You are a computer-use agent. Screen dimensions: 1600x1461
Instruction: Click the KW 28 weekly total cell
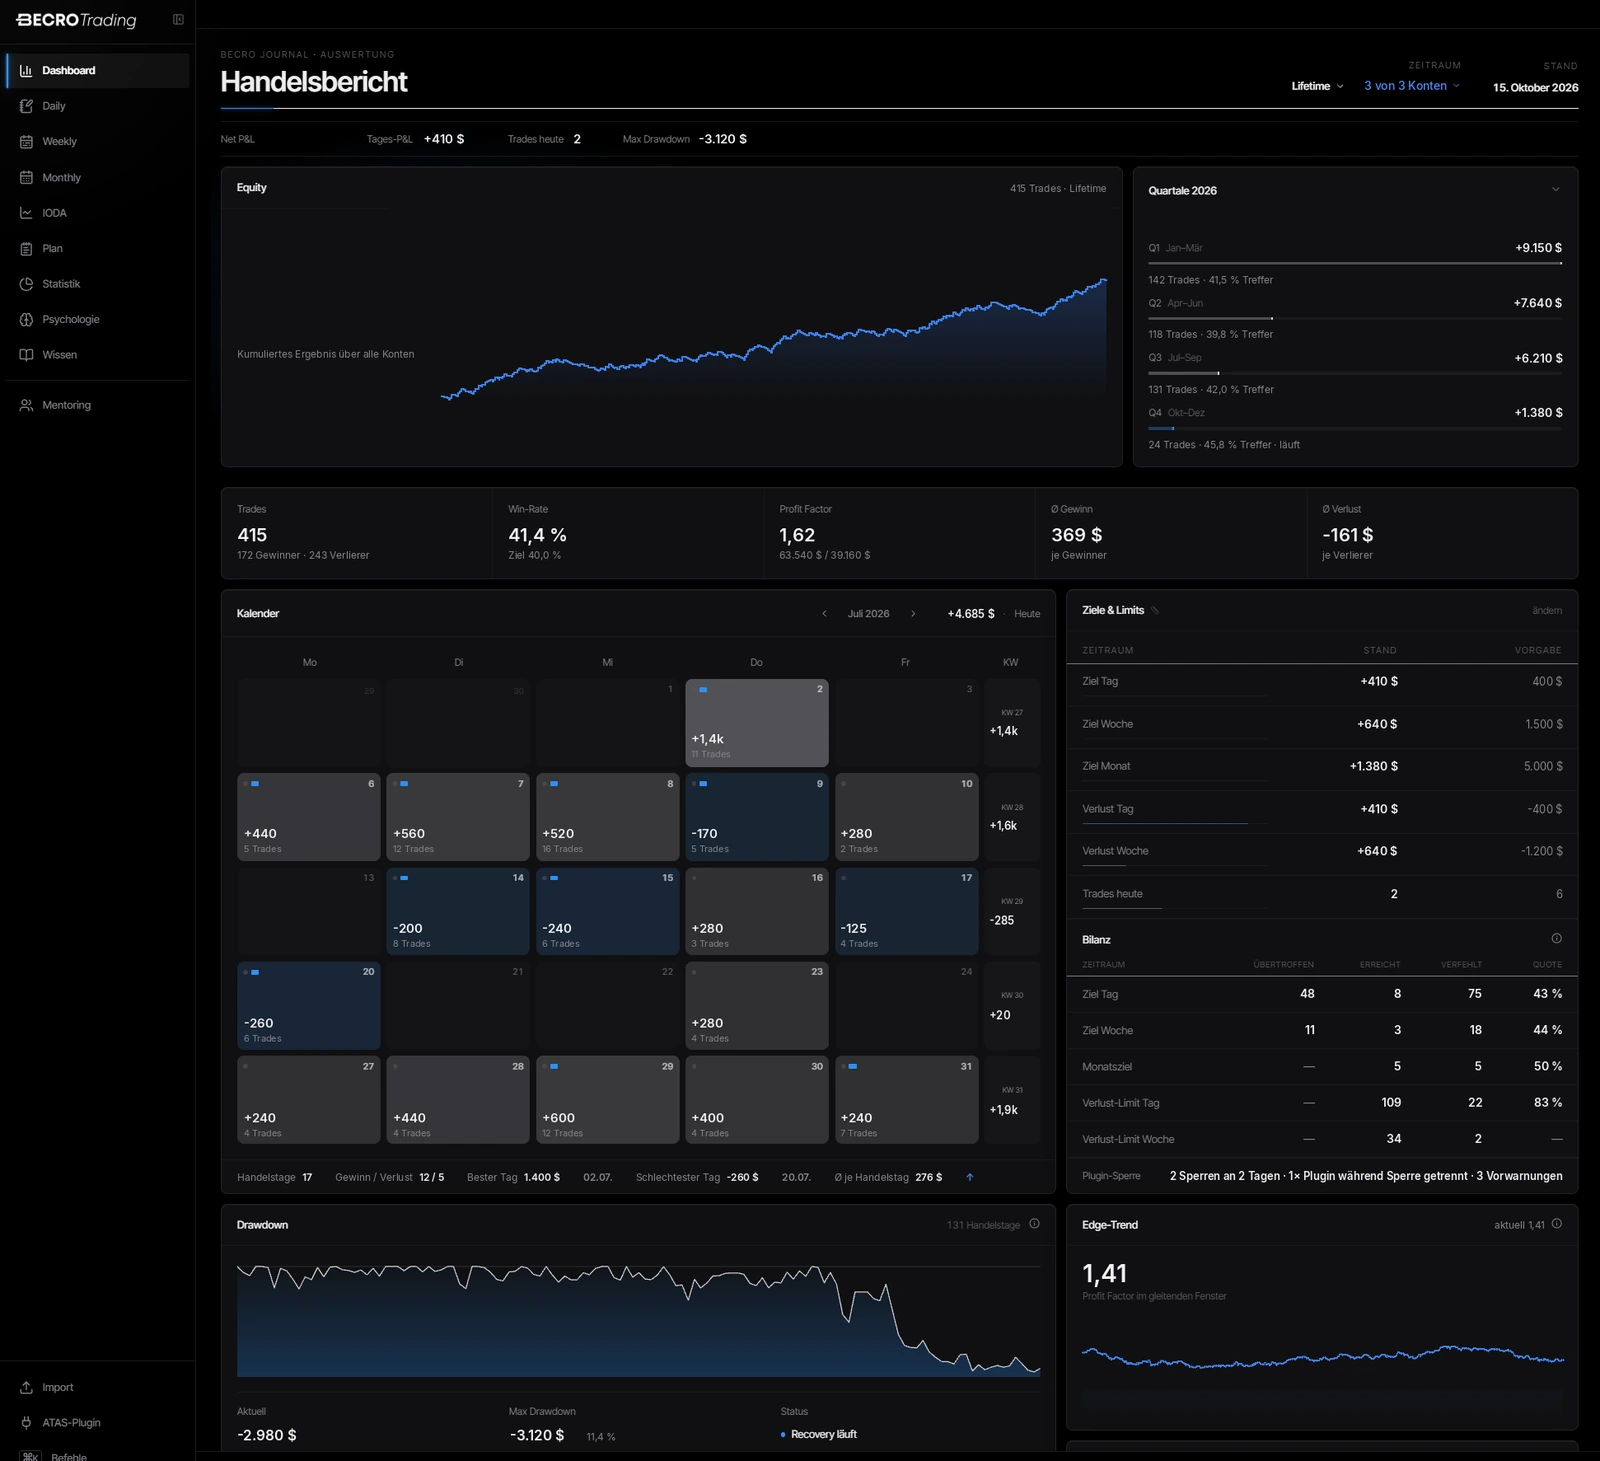click(1012, 817)
